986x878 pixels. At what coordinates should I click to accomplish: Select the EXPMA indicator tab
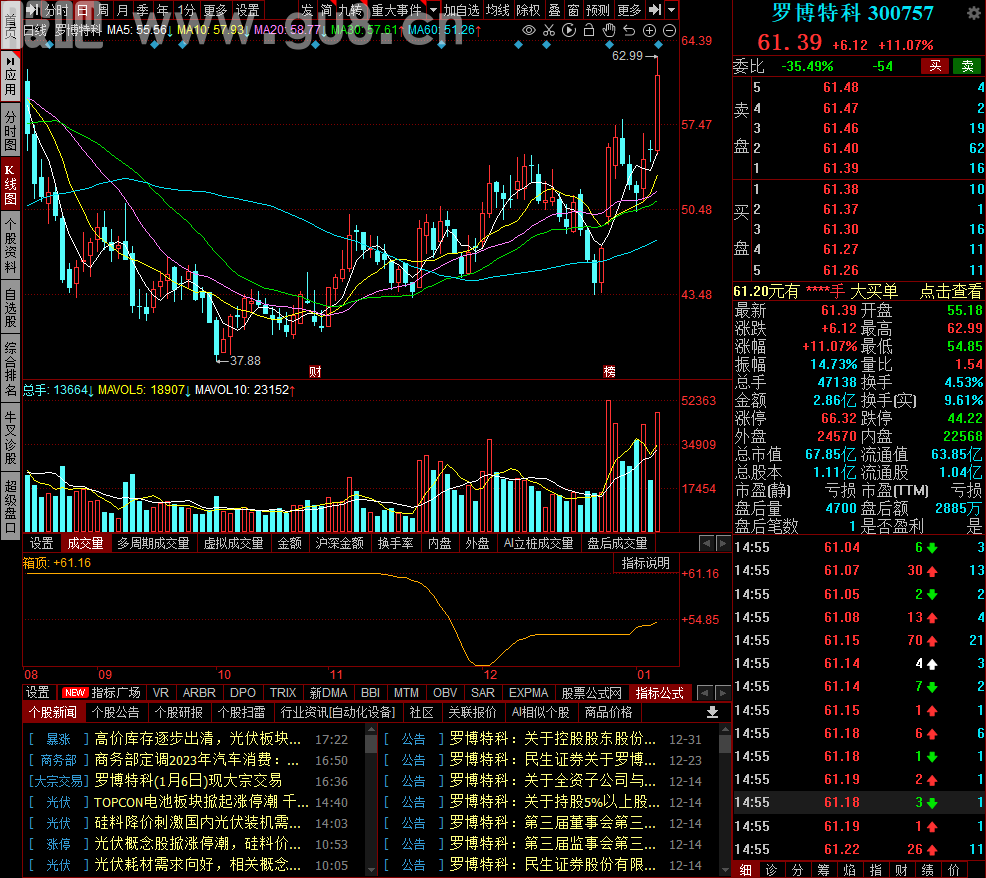528,692
